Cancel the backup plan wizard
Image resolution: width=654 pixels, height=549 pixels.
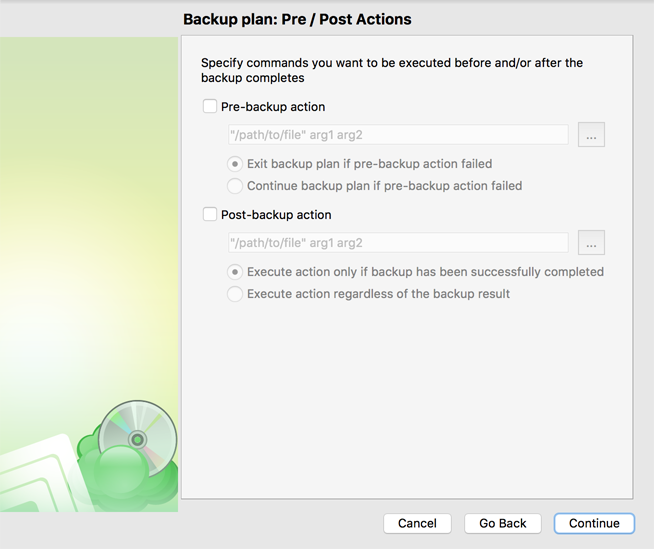pos(417,523)
